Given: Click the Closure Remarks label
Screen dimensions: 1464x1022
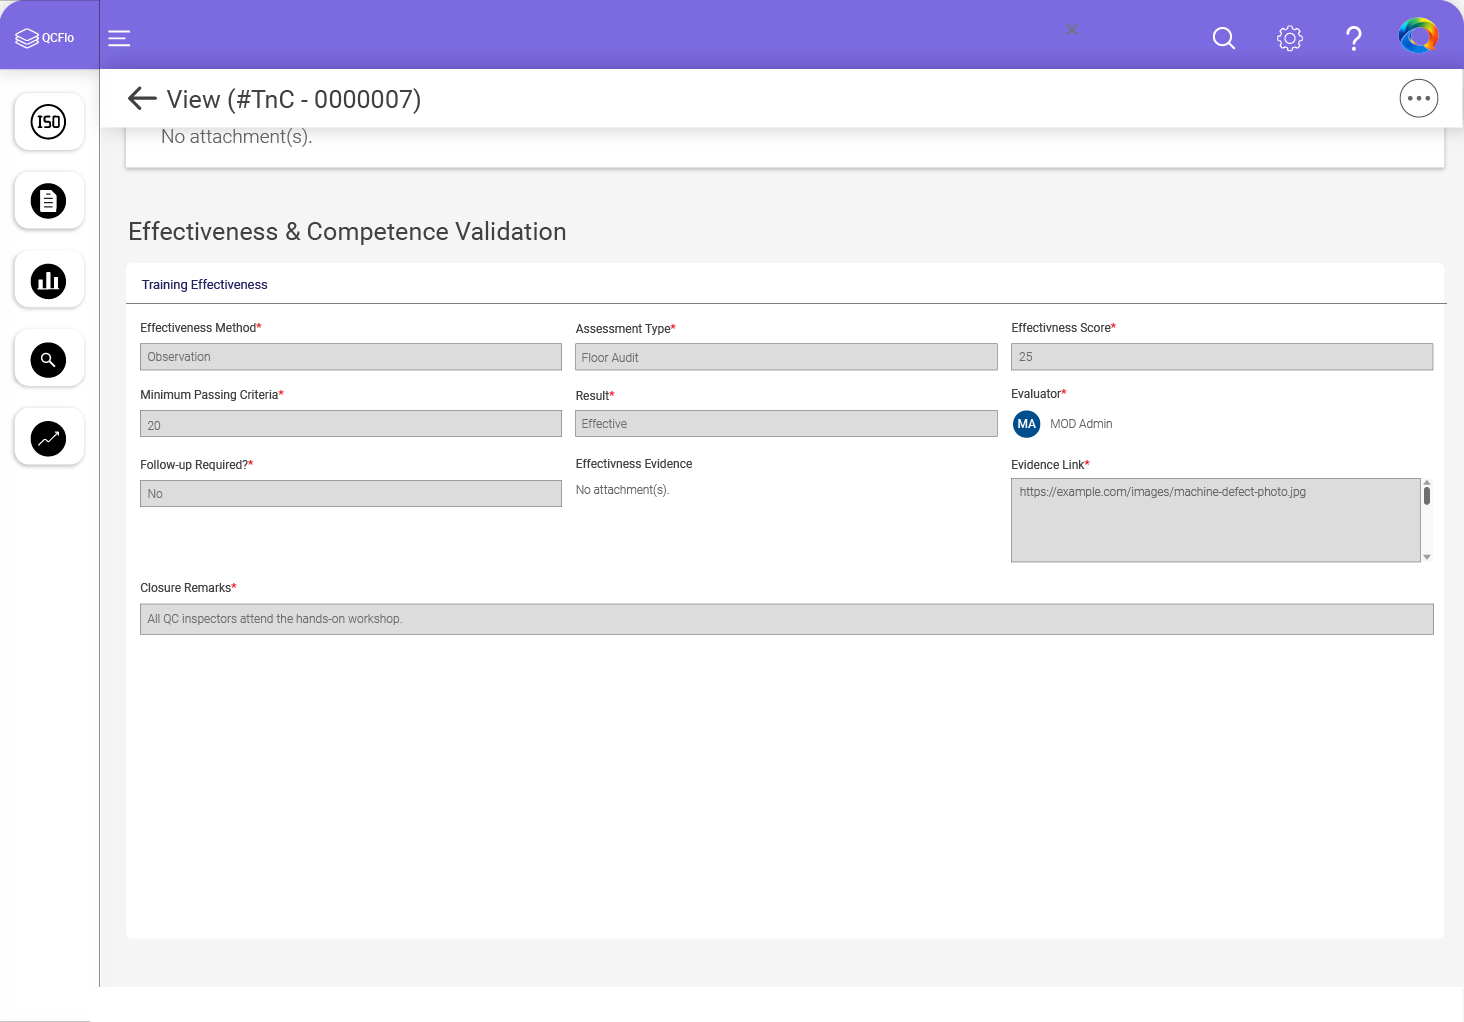Looking at the screenshot, I should pyautogui.click(x=188, y=588).
